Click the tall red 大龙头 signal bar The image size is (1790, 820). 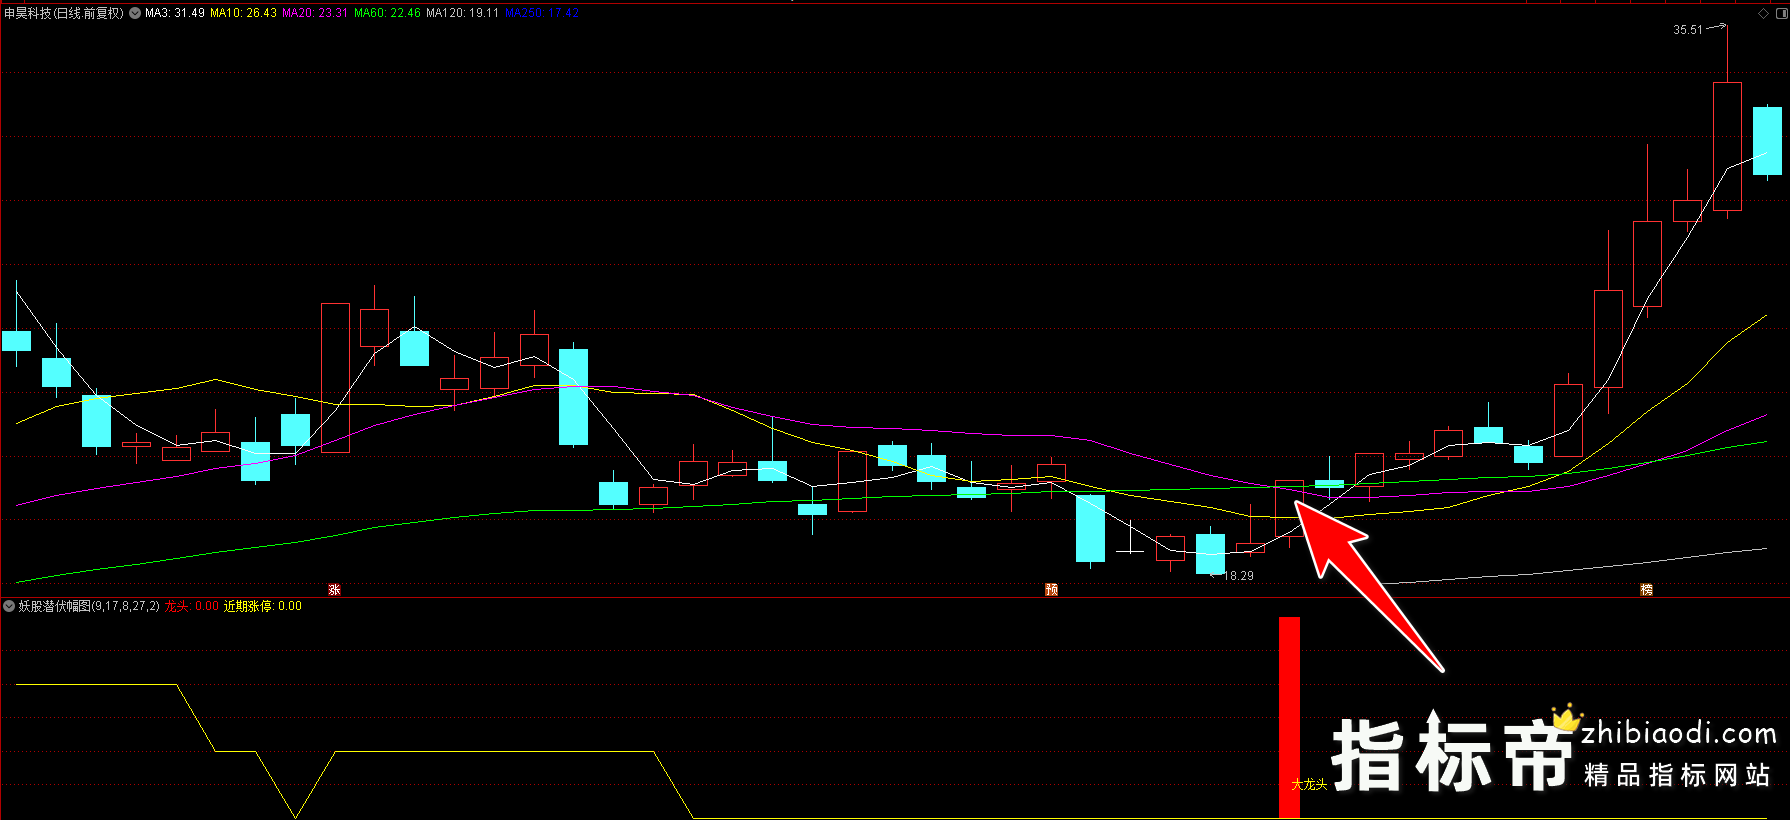1290,717
